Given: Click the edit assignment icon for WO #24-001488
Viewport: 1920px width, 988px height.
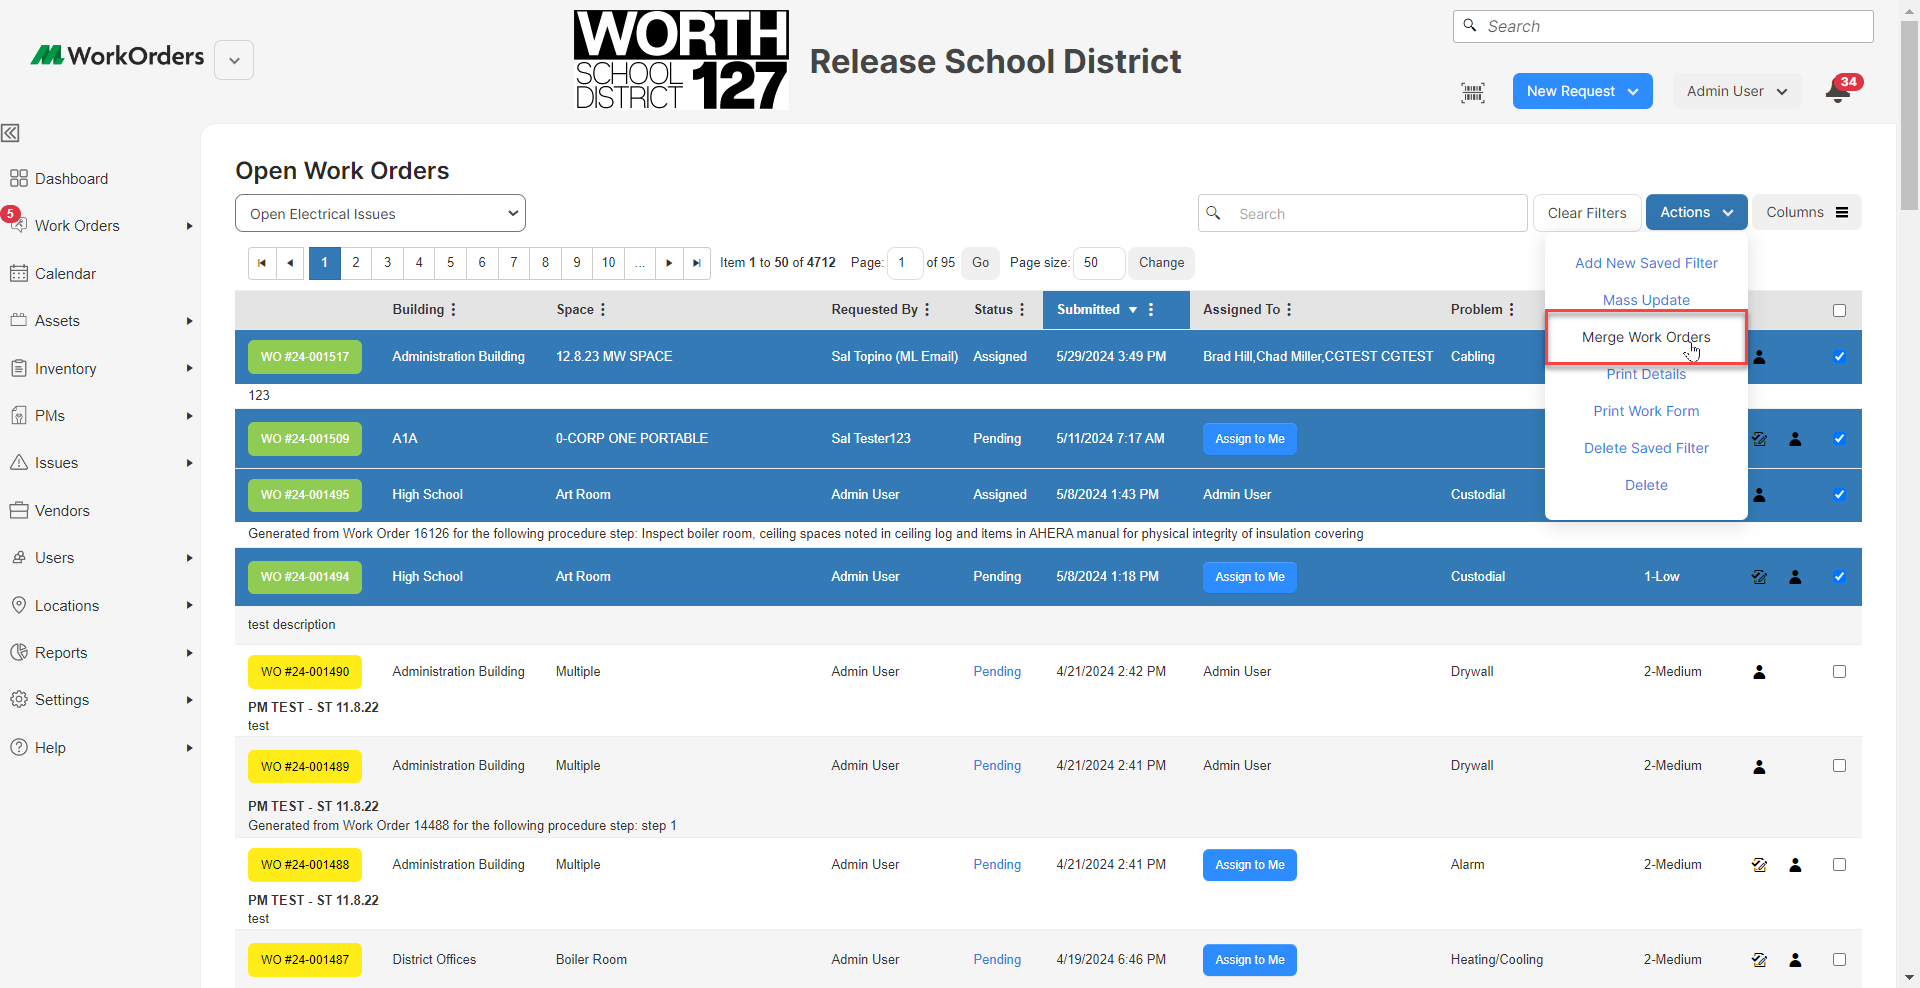Looking at the screenshot, I should pyautogui.click(x=1759, y=865).
